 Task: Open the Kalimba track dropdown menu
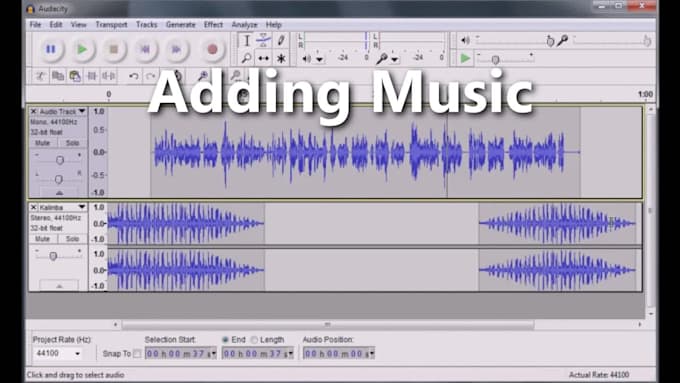(82, 207)
